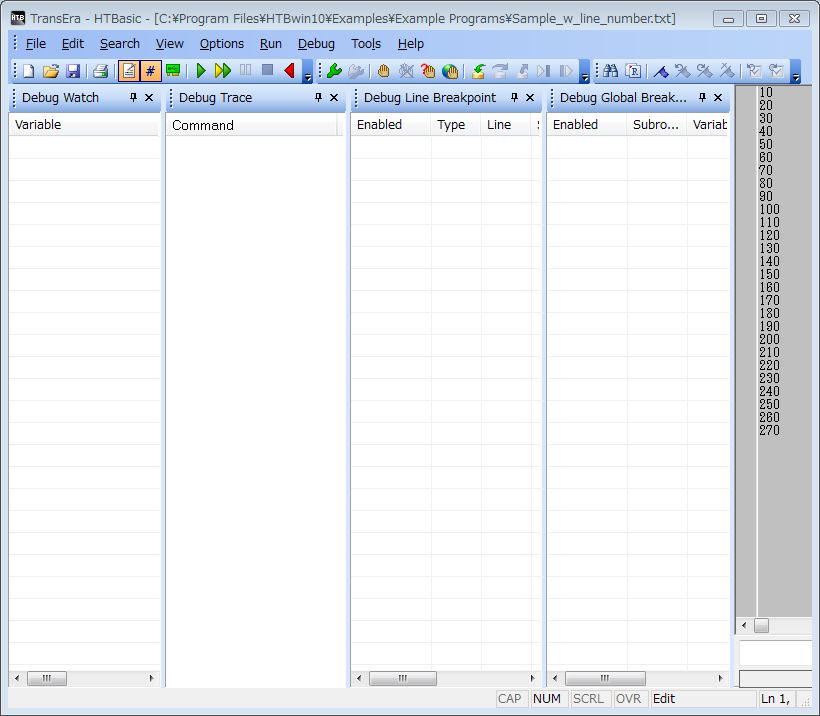Click the grayed run-to-cursor triangle with bar icon
This screenshot has width=820, height=716.
tap(544, 71)
